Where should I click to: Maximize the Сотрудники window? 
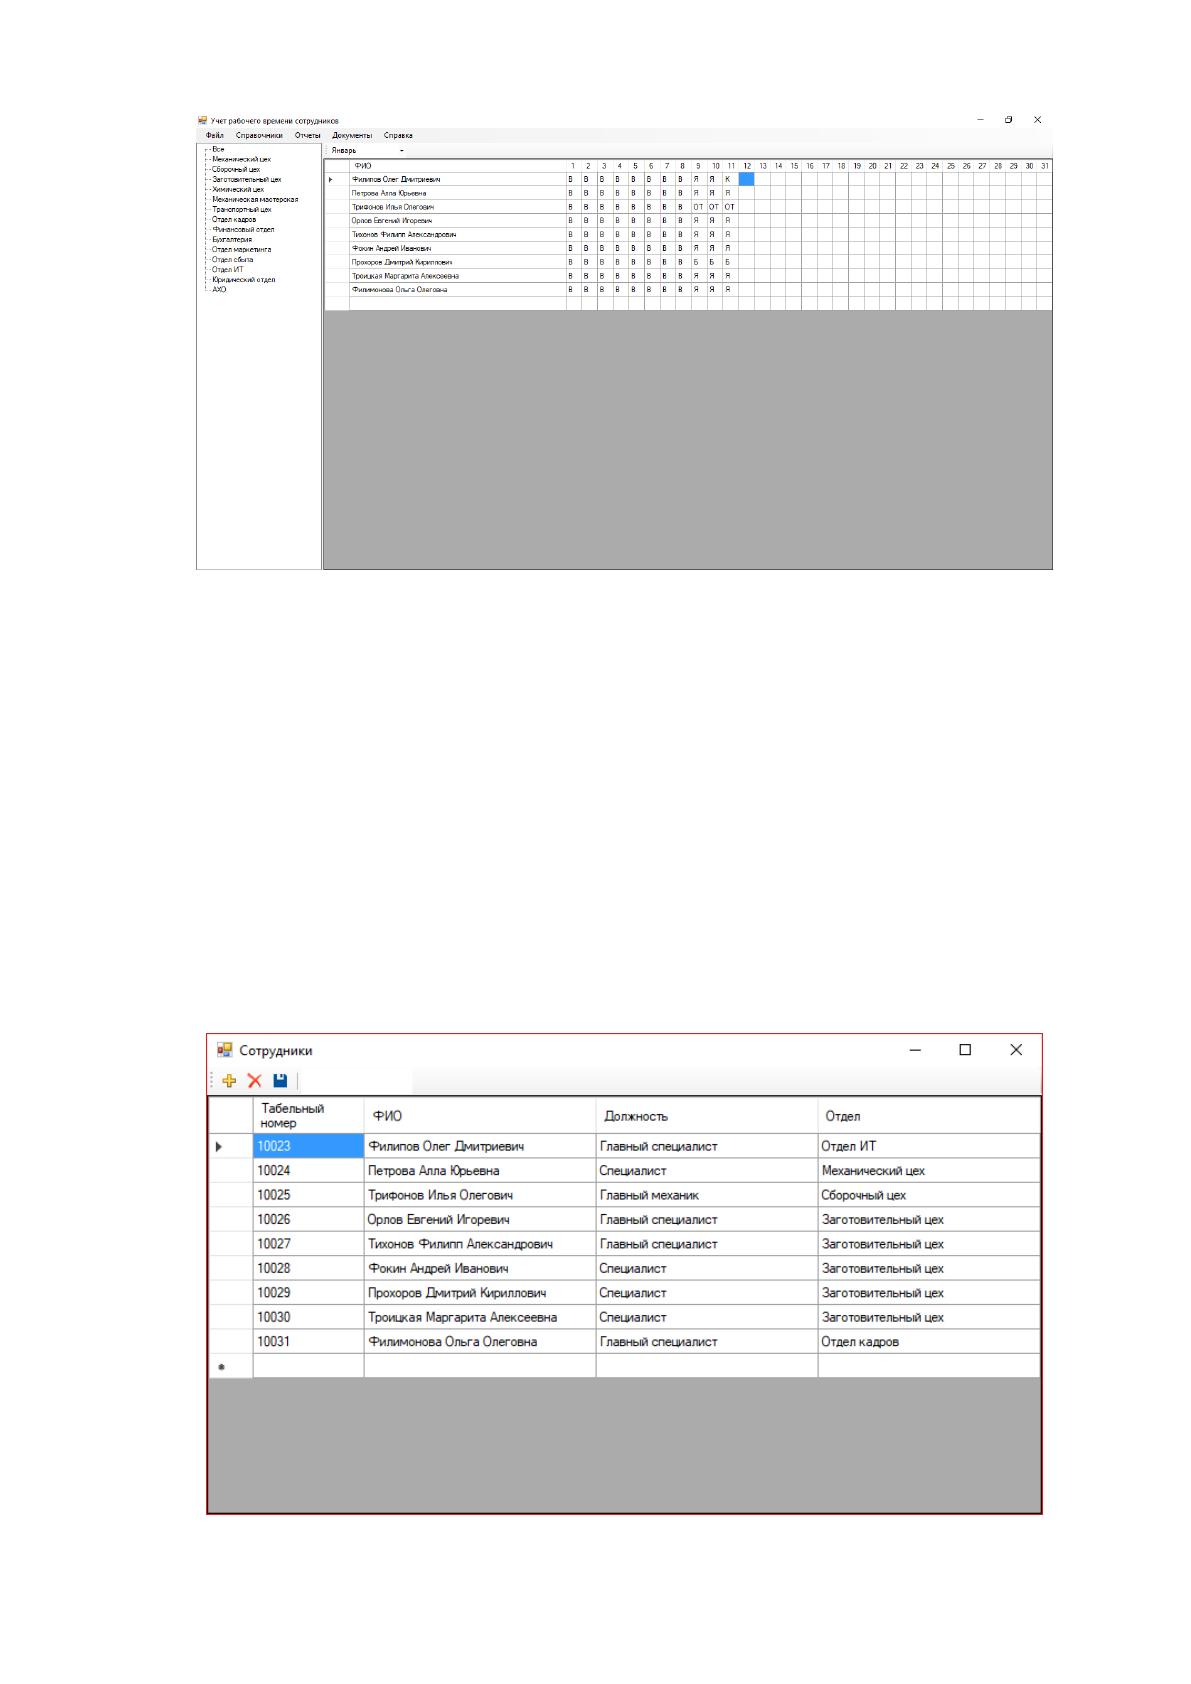tap(965, 1050)
